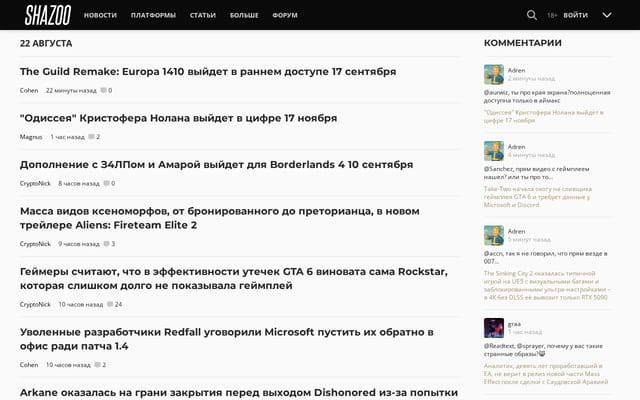This screenshot has width=640, height=400.
Task: Expand the header chevron dropdown
Action: (x=607, y=15)
